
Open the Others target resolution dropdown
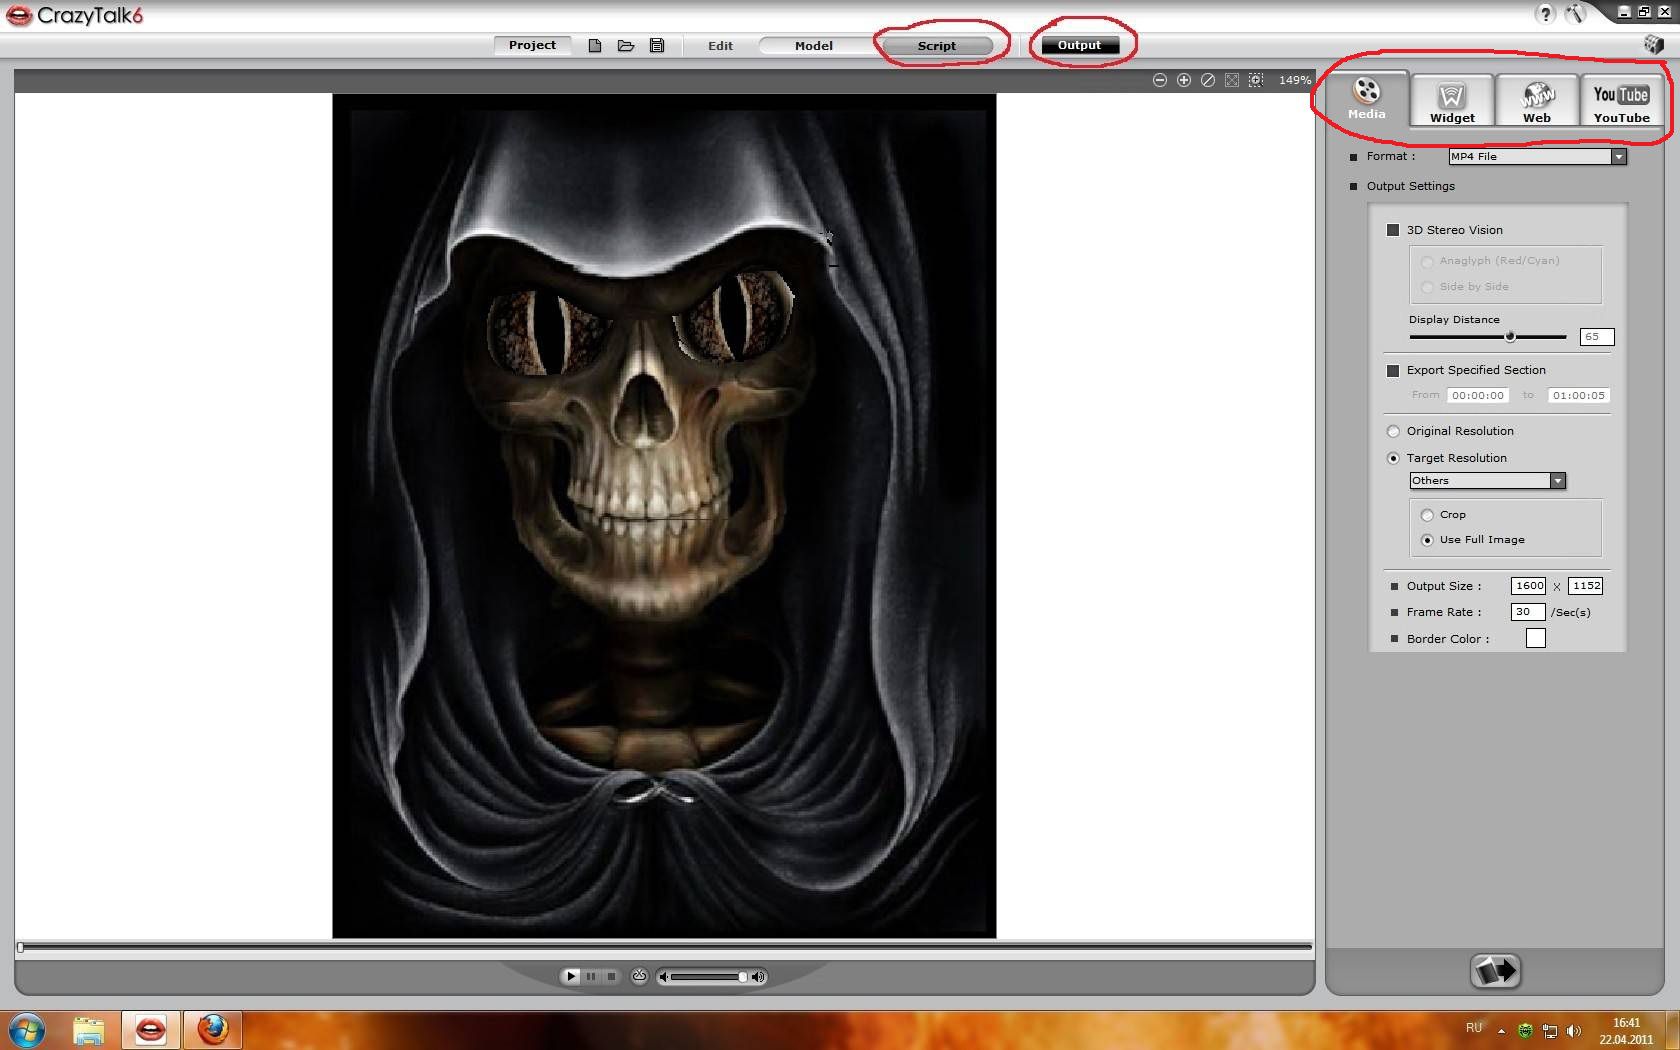coord(1487,481)
